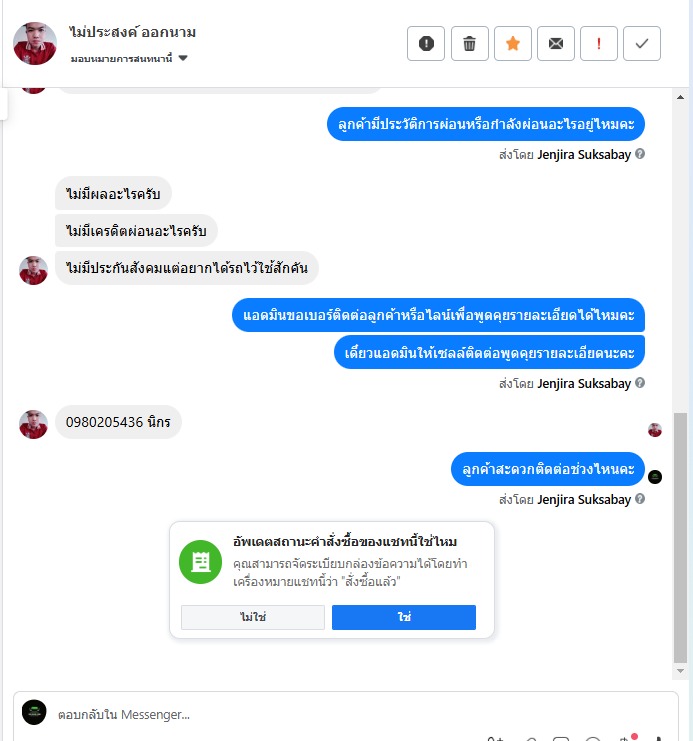Flag conversation with red exclamation icon
Screen dimensions: 693x741
tap(598, 43)
